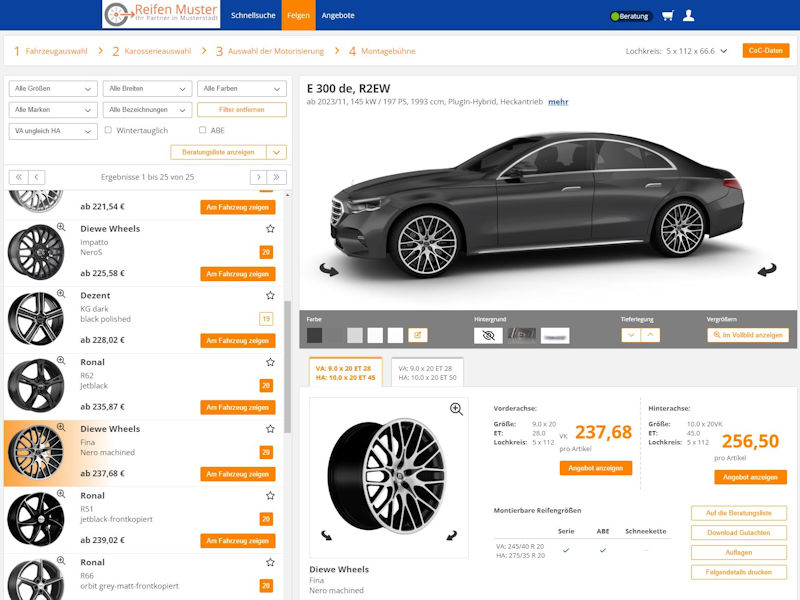Raise the vehicle with Tieferlegung up arrow
The width and height of the screenshot is (800, 600).
[x=651, y=335]
